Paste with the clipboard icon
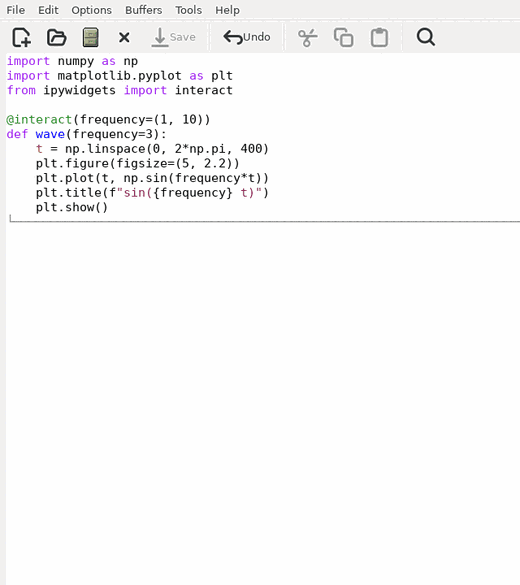This screenshot has width=520, height=585. pos(379,37)
